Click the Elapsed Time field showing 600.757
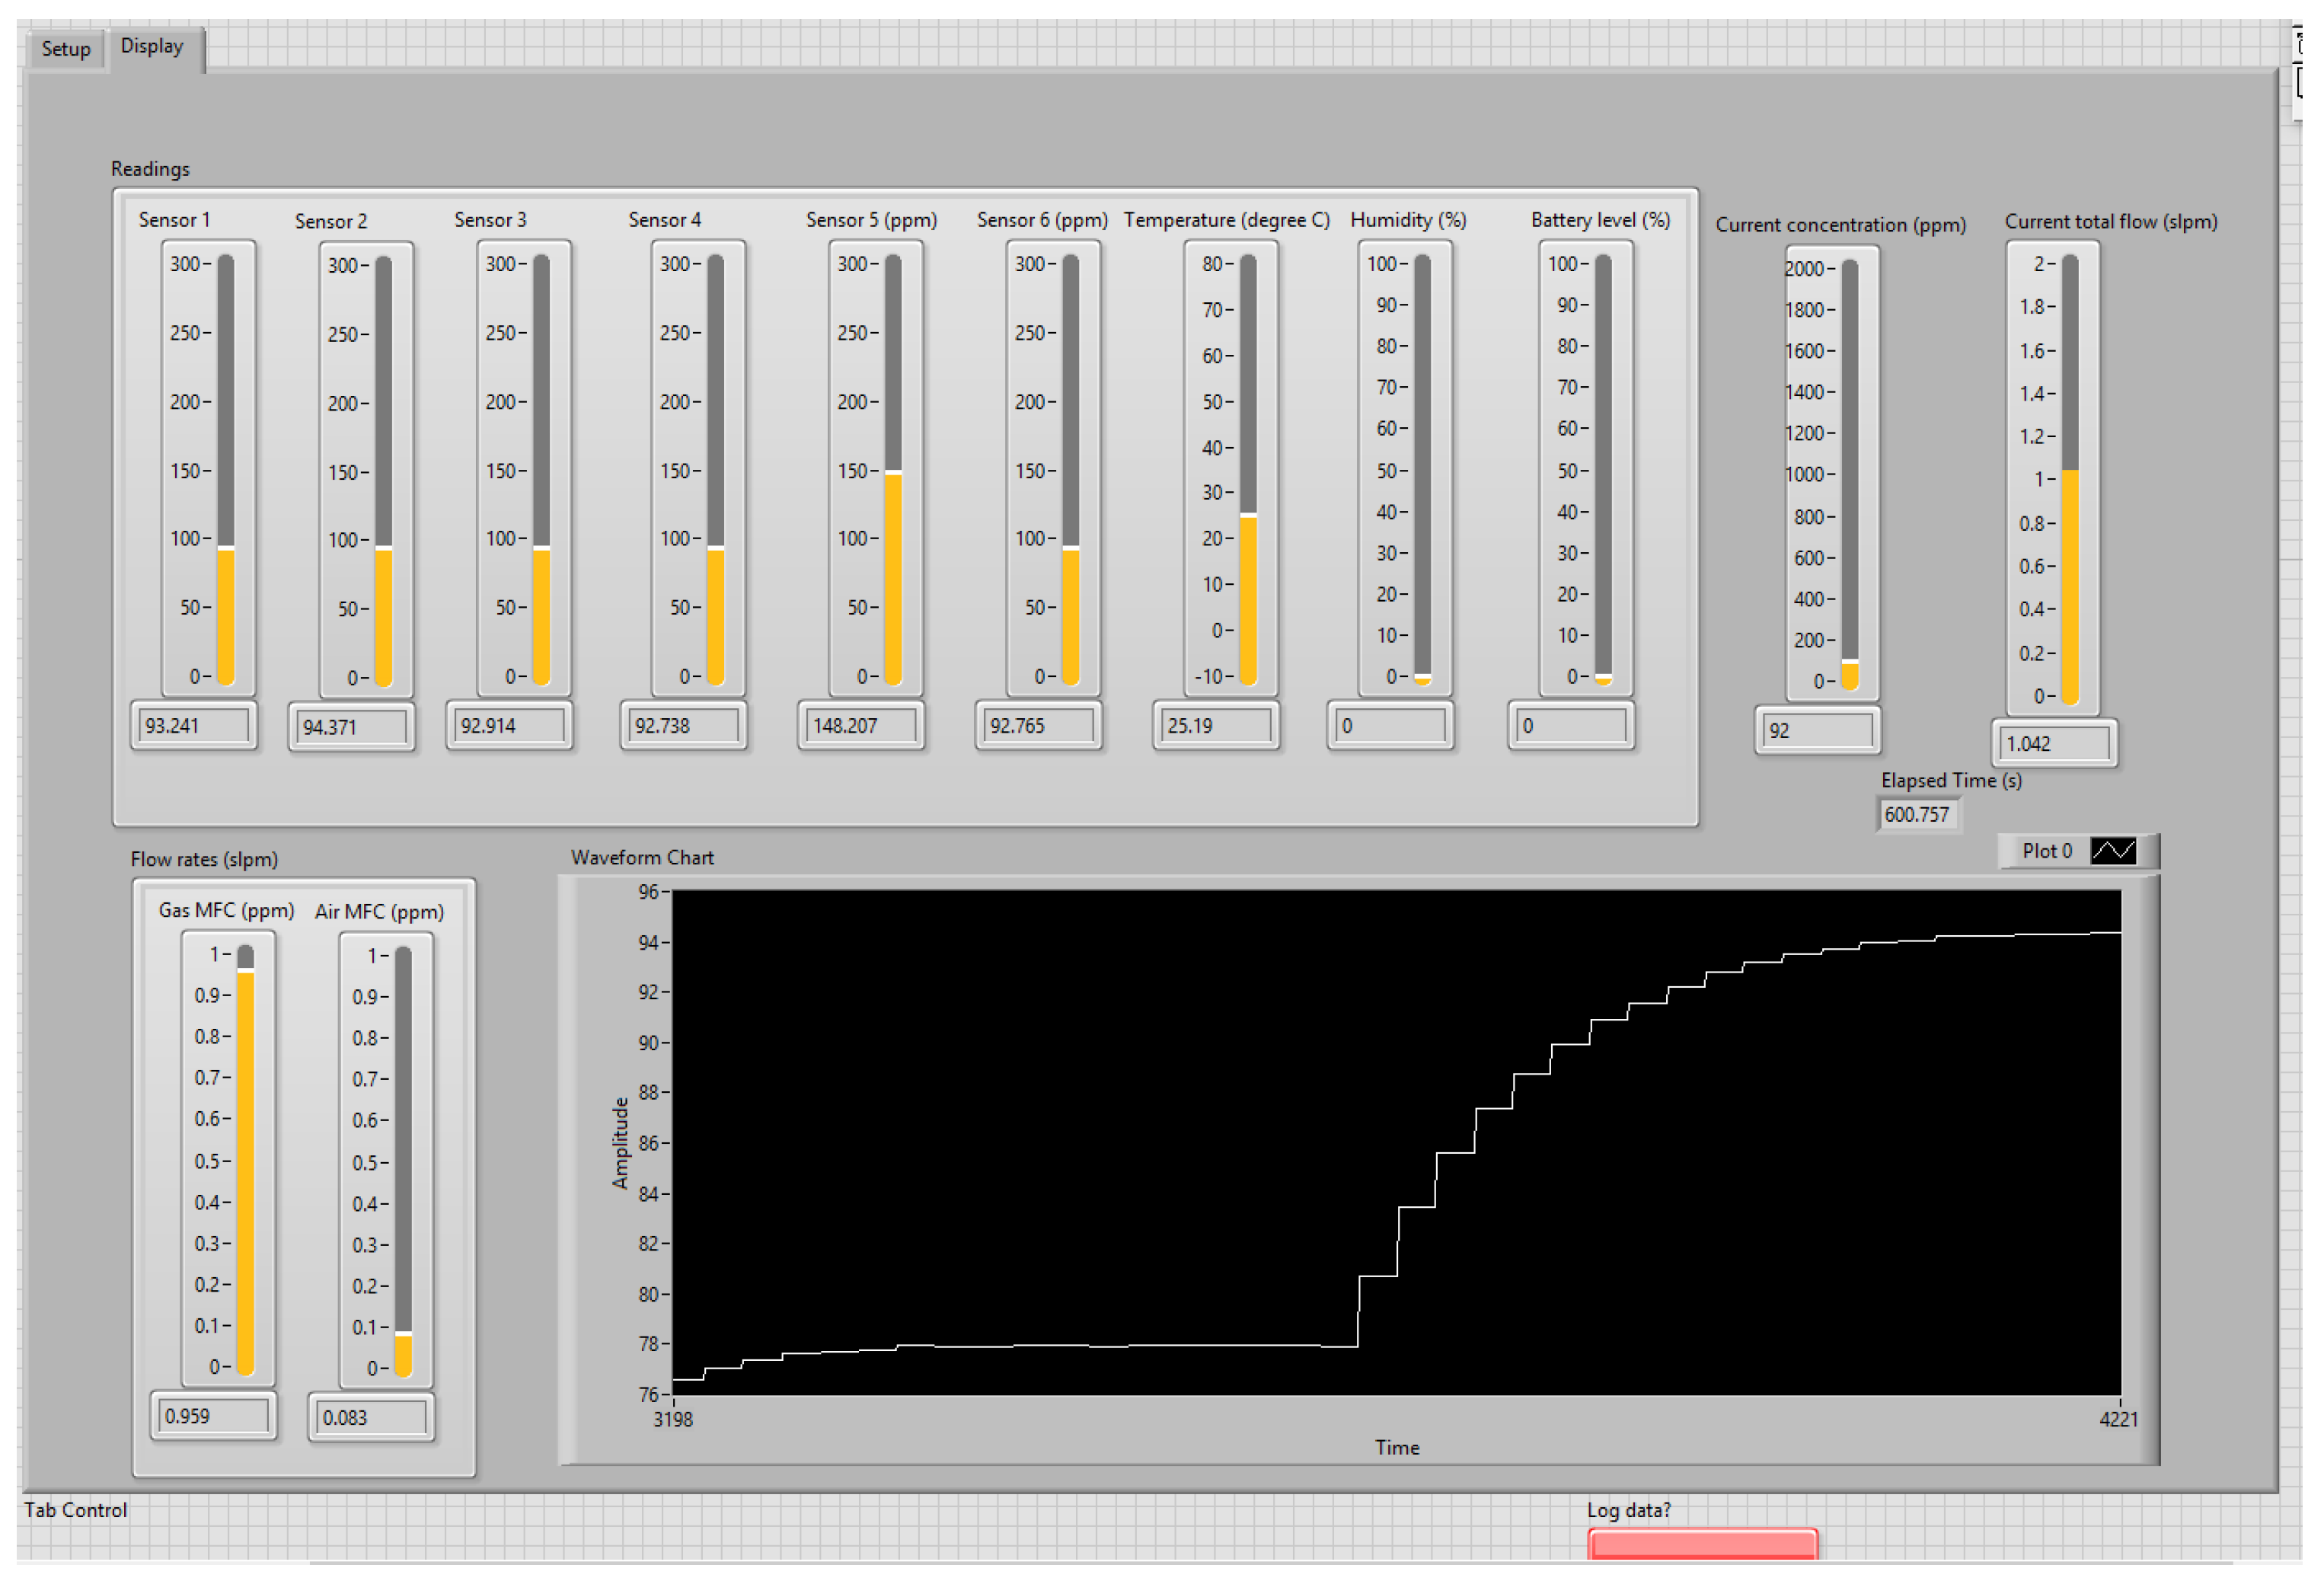 (x=1918, y=815)
